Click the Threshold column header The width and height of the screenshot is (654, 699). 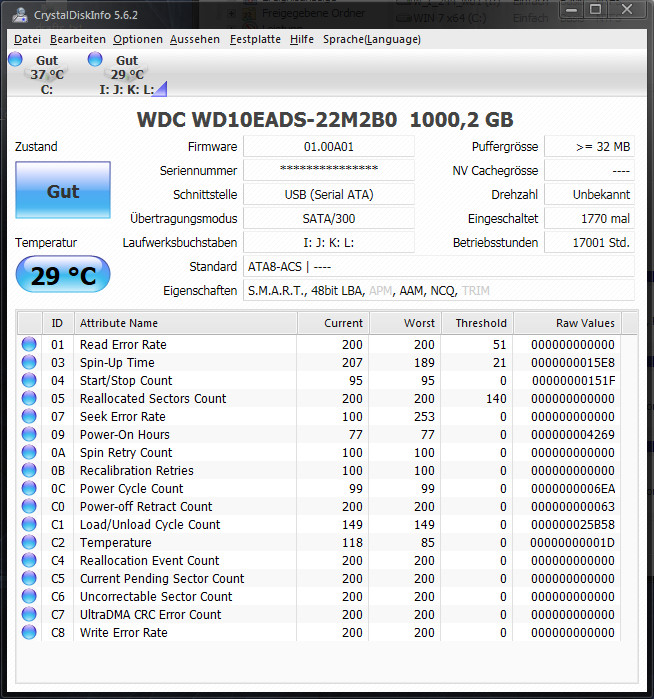[477, 323]
